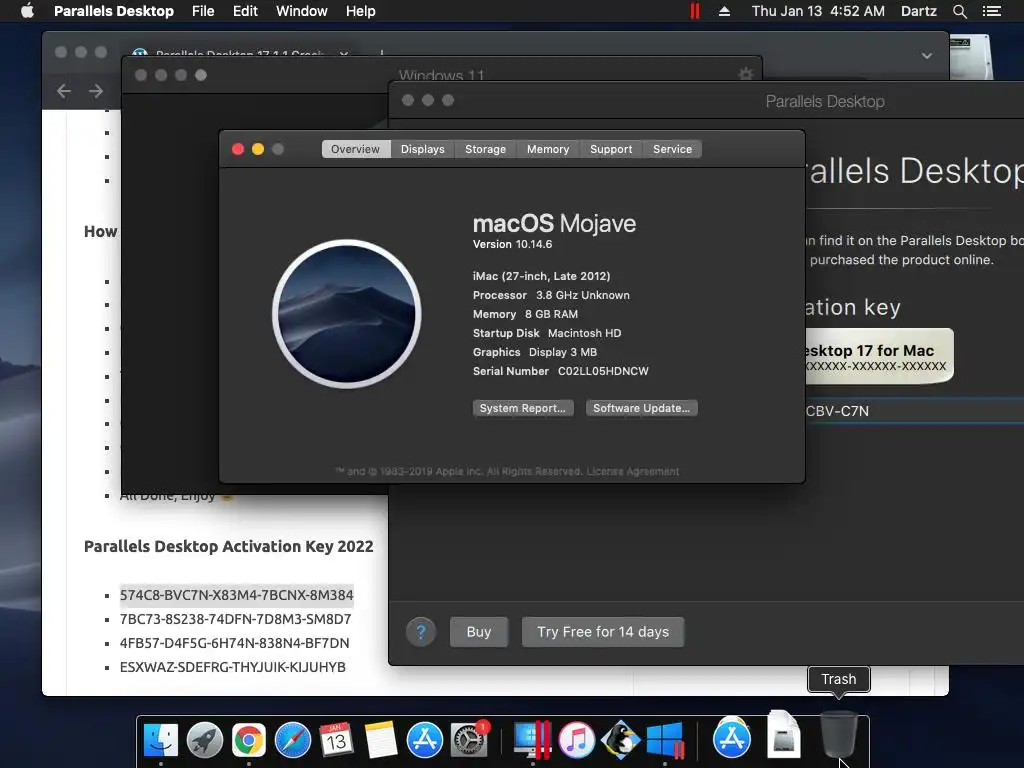Open the Window menu
The width and height of the screenshot is (1024, 768).
tap(302, 11)
